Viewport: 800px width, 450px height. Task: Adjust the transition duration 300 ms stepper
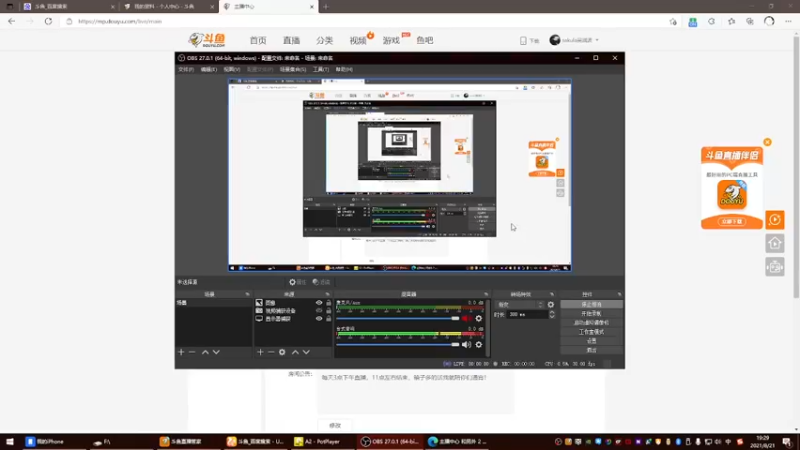[x=552, y=315]
